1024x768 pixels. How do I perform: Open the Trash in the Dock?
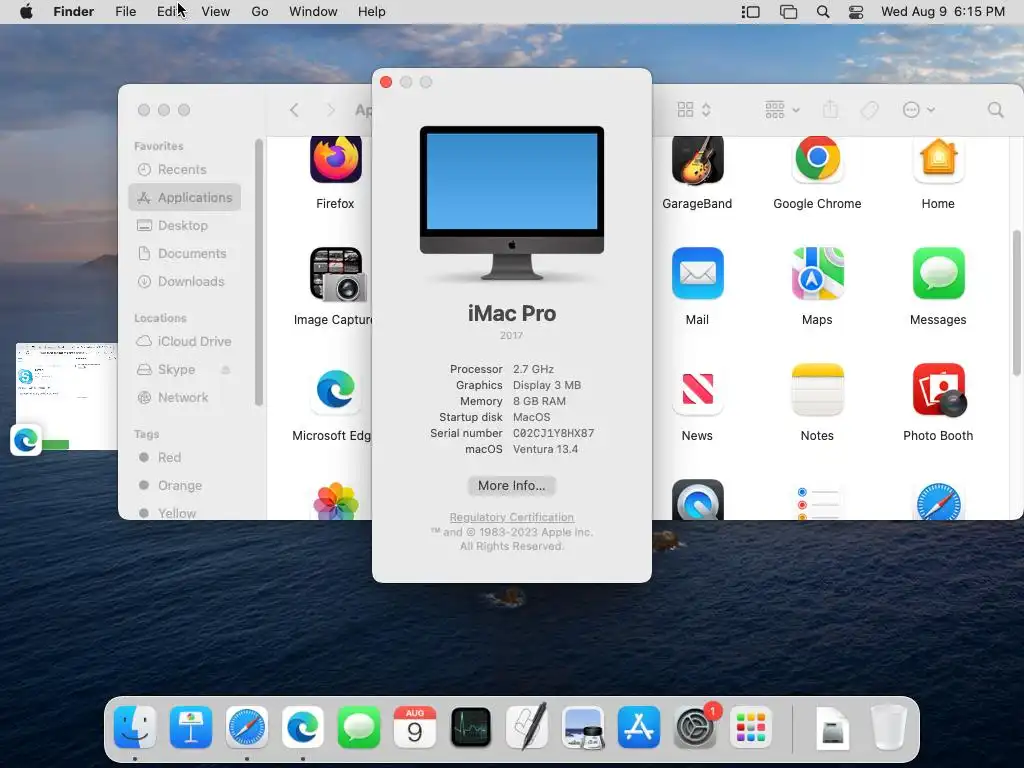[x=889, y=727]
